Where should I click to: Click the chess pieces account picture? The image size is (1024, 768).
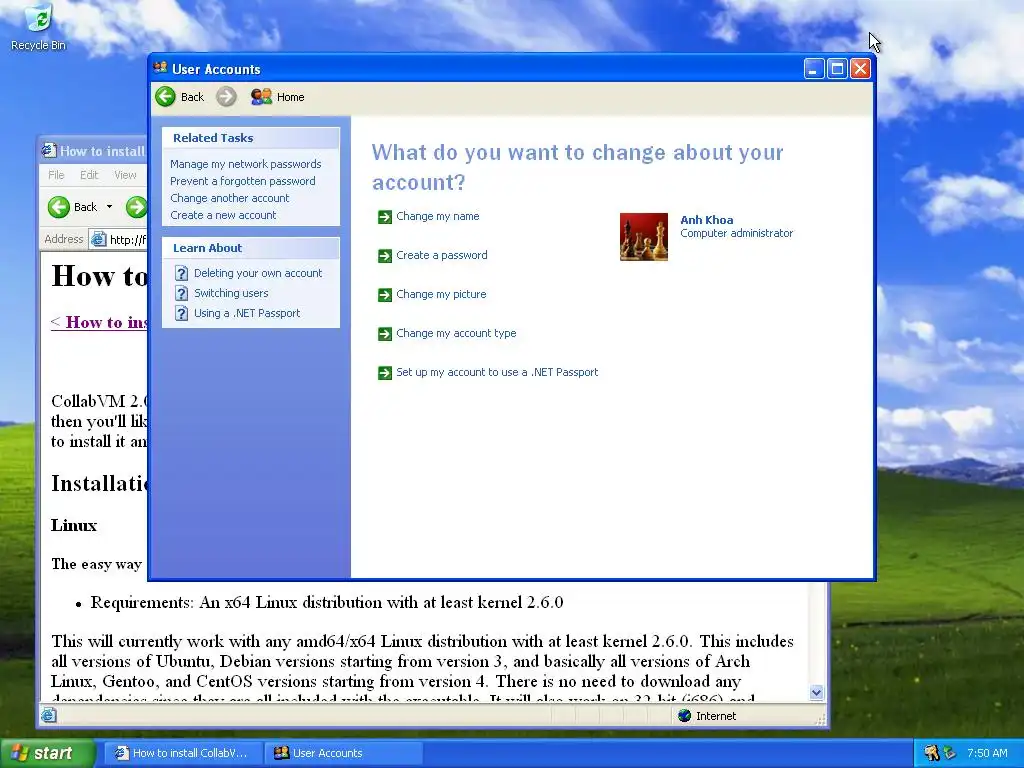click(643, 236)
